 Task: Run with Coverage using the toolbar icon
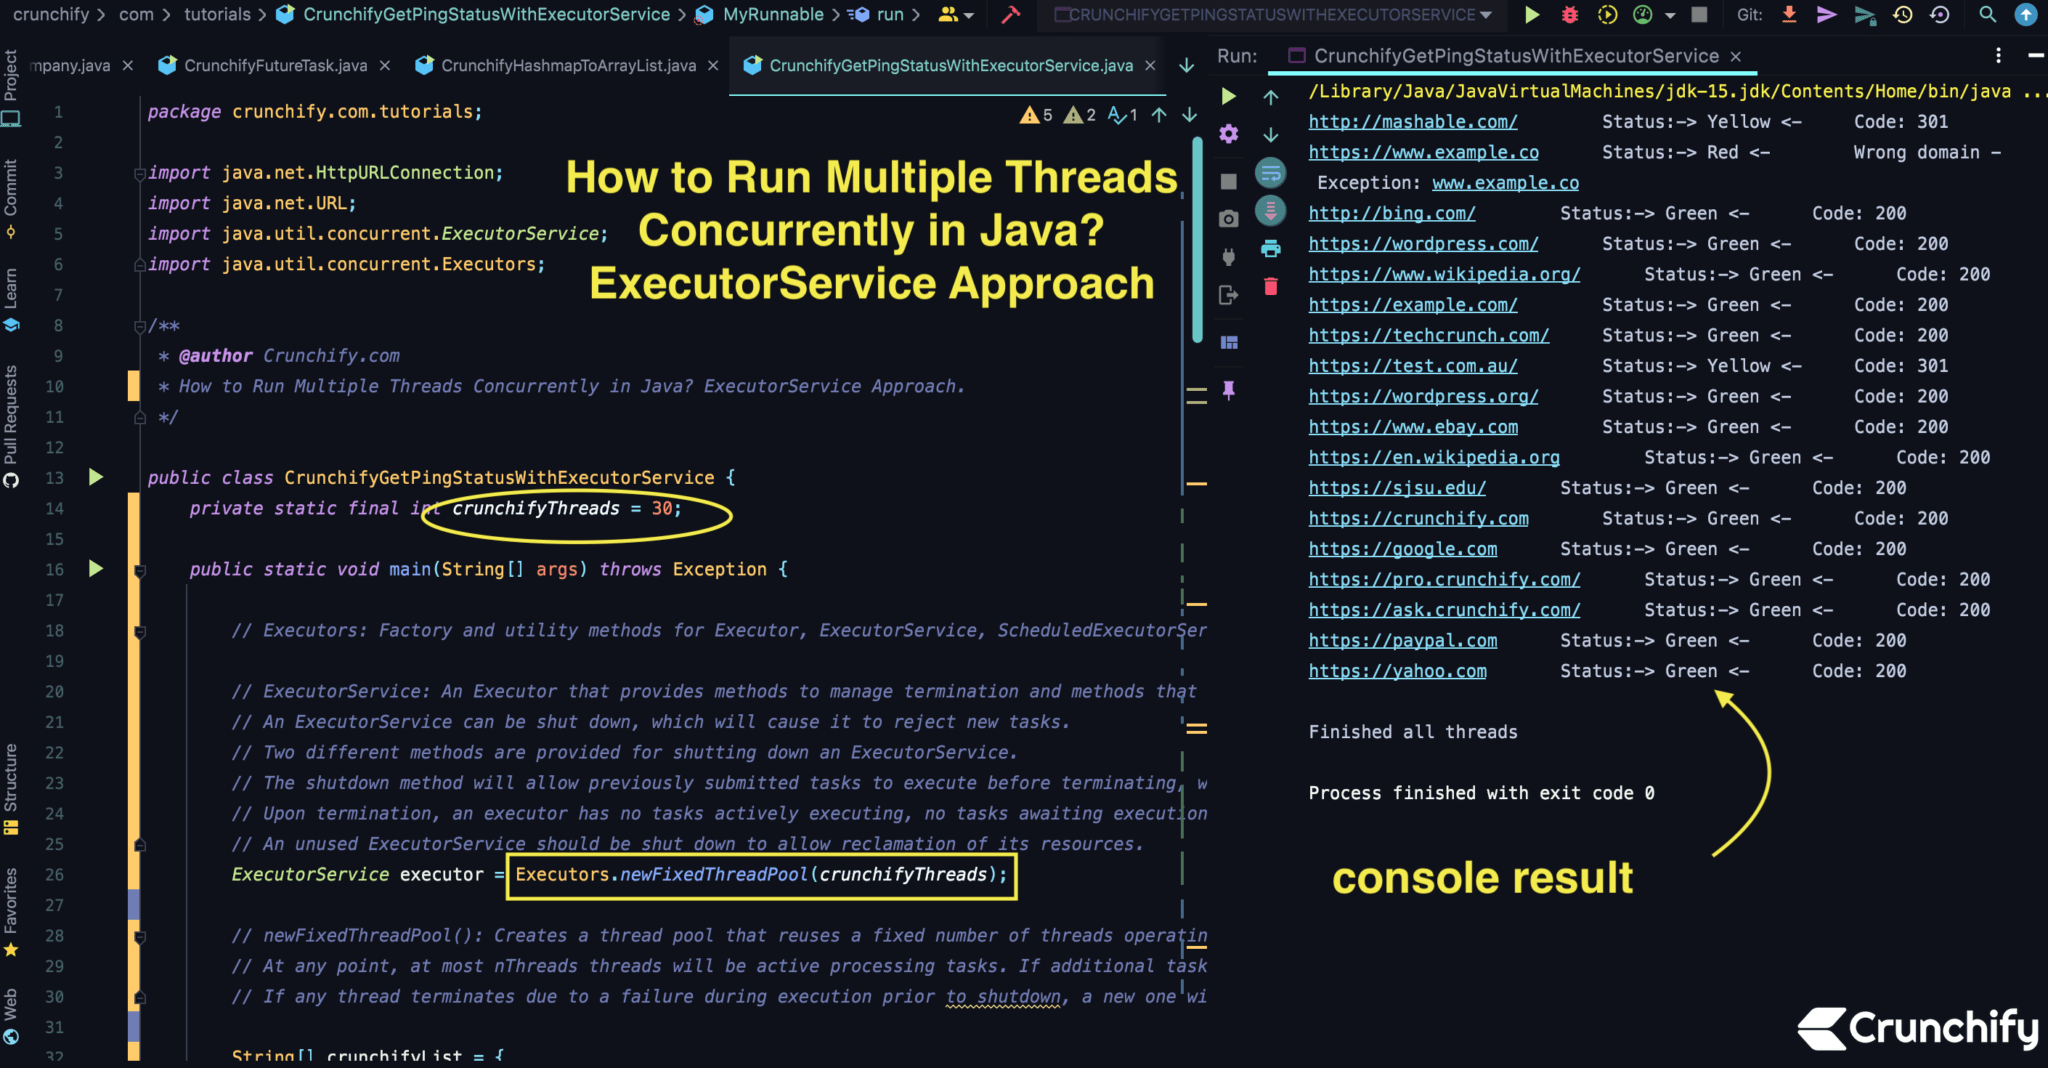coord(1606,15)
